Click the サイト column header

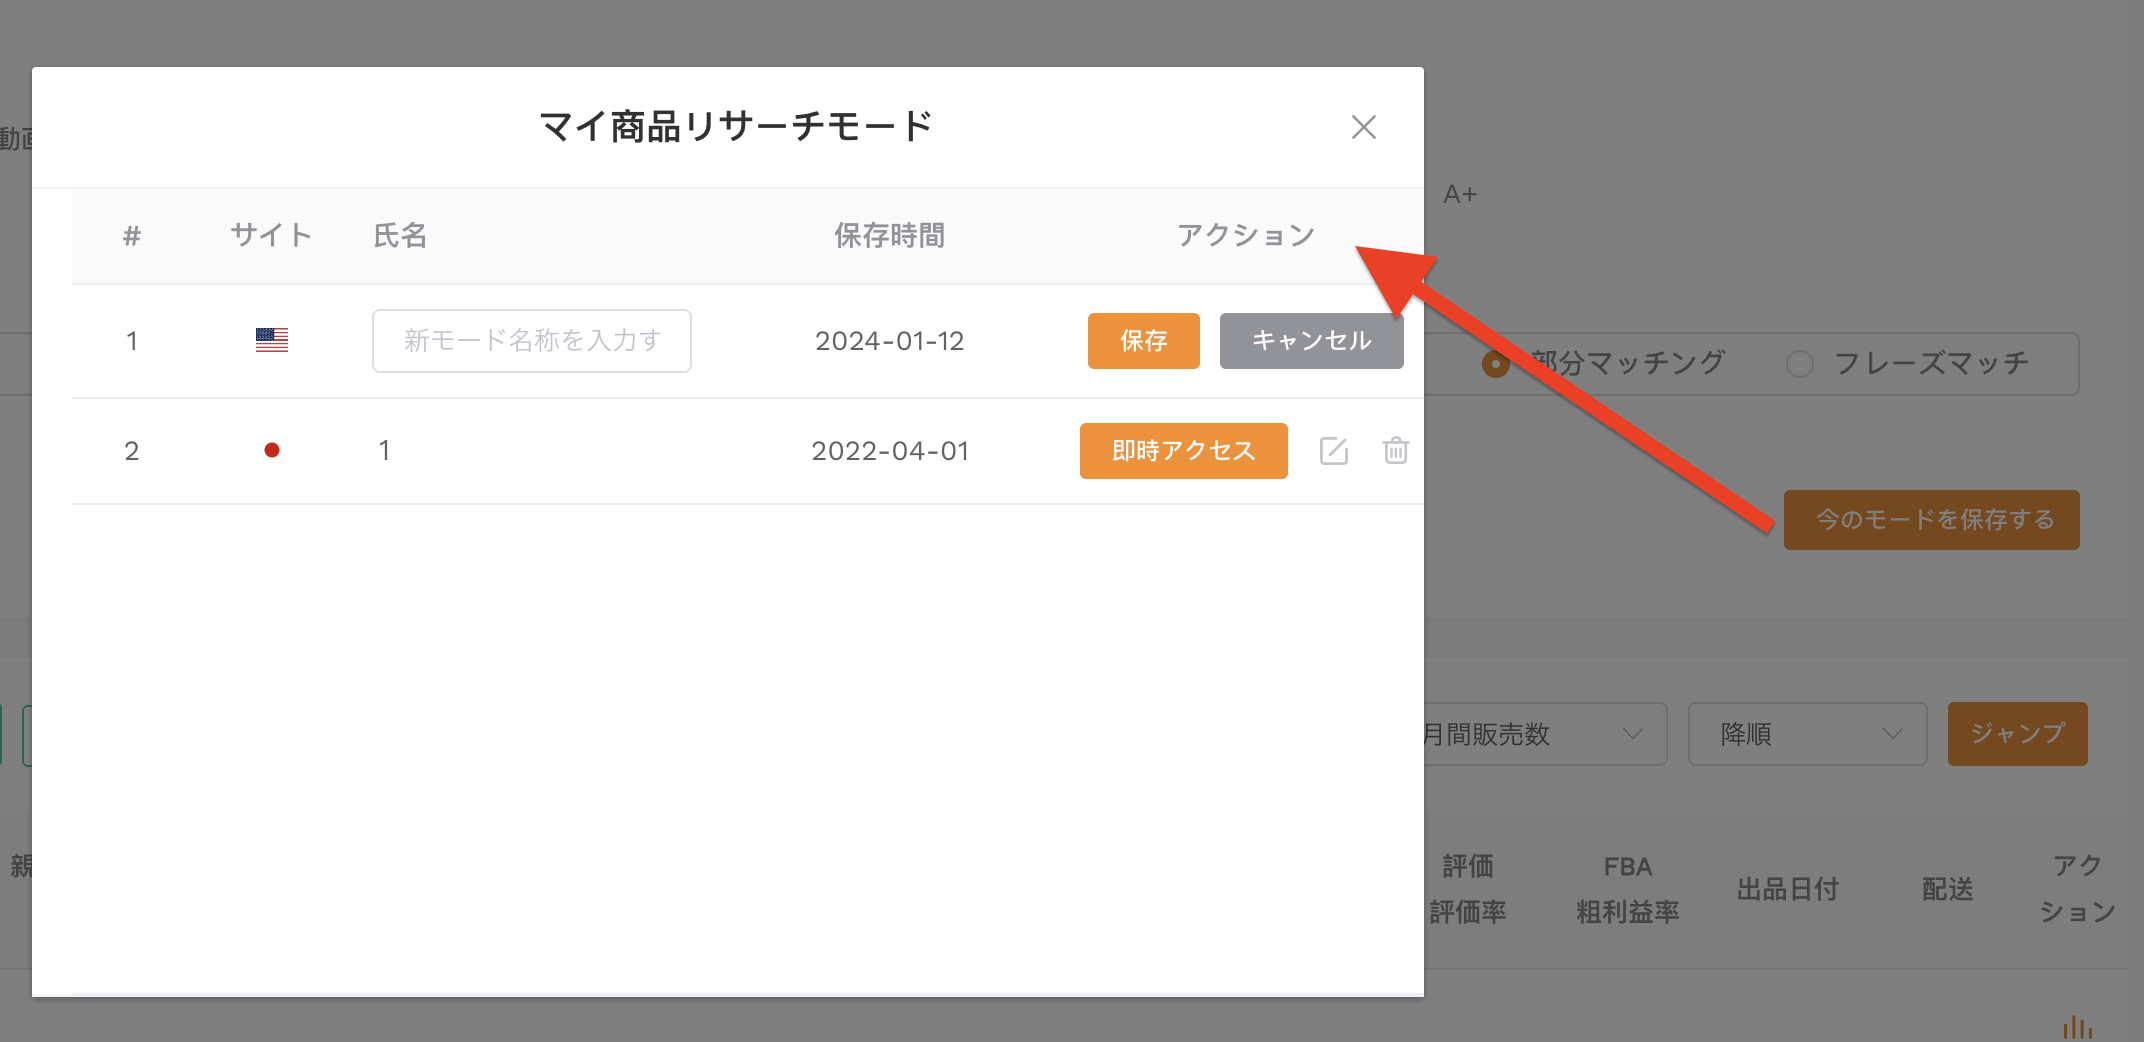pyautogui.click(x=271, y=236)
